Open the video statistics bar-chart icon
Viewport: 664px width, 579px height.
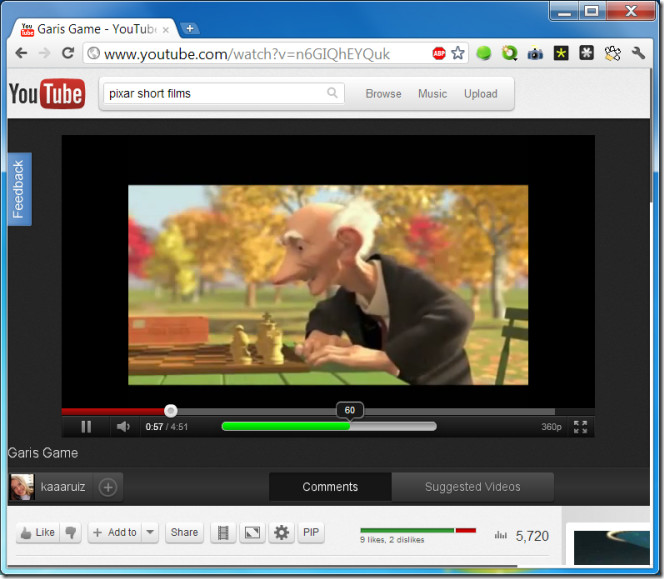501,535
